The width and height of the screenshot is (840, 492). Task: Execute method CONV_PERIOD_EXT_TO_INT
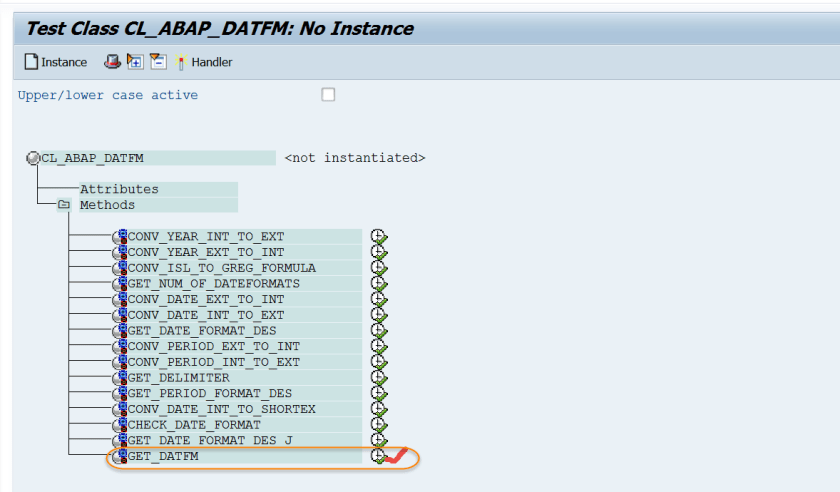[379, 346]
